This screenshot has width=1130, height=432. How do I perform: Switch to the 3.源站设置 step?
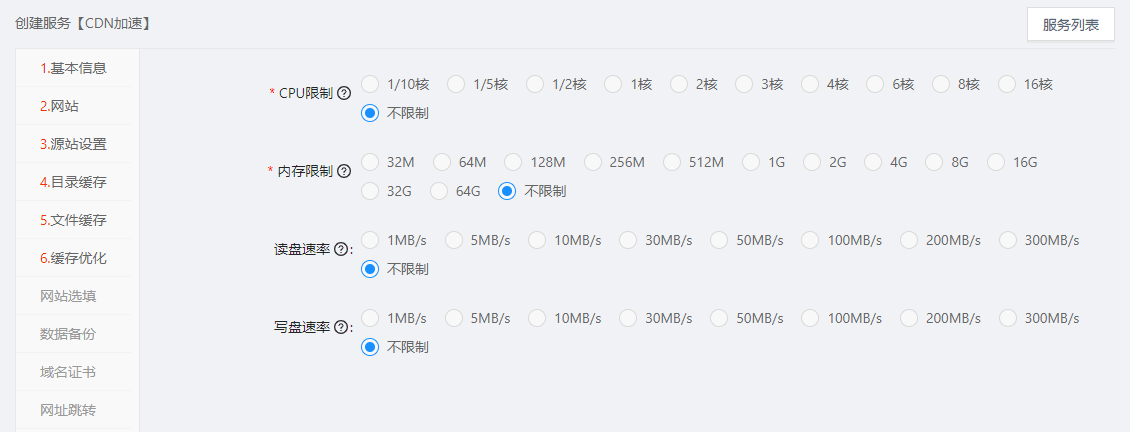pyautogui.click(x=73, y=144)
